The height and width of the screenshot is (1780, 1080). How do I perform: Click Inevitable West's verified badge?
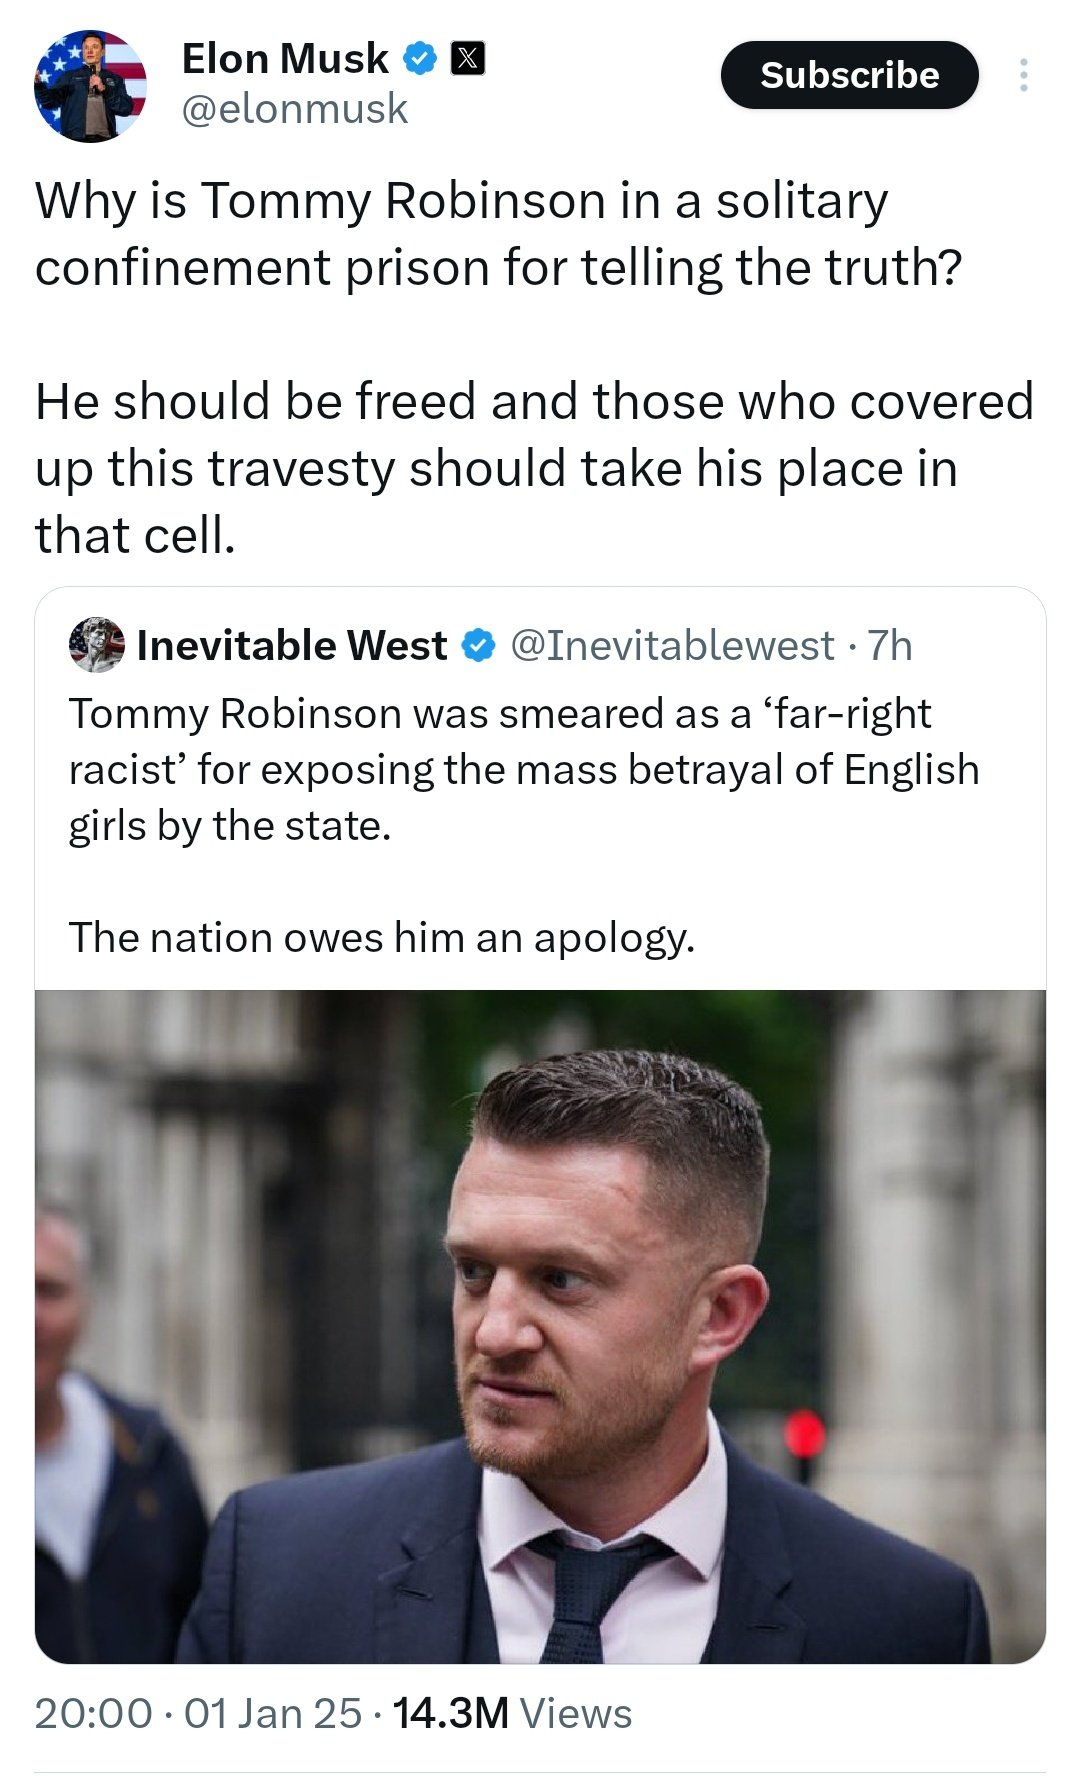coord(479,646)
